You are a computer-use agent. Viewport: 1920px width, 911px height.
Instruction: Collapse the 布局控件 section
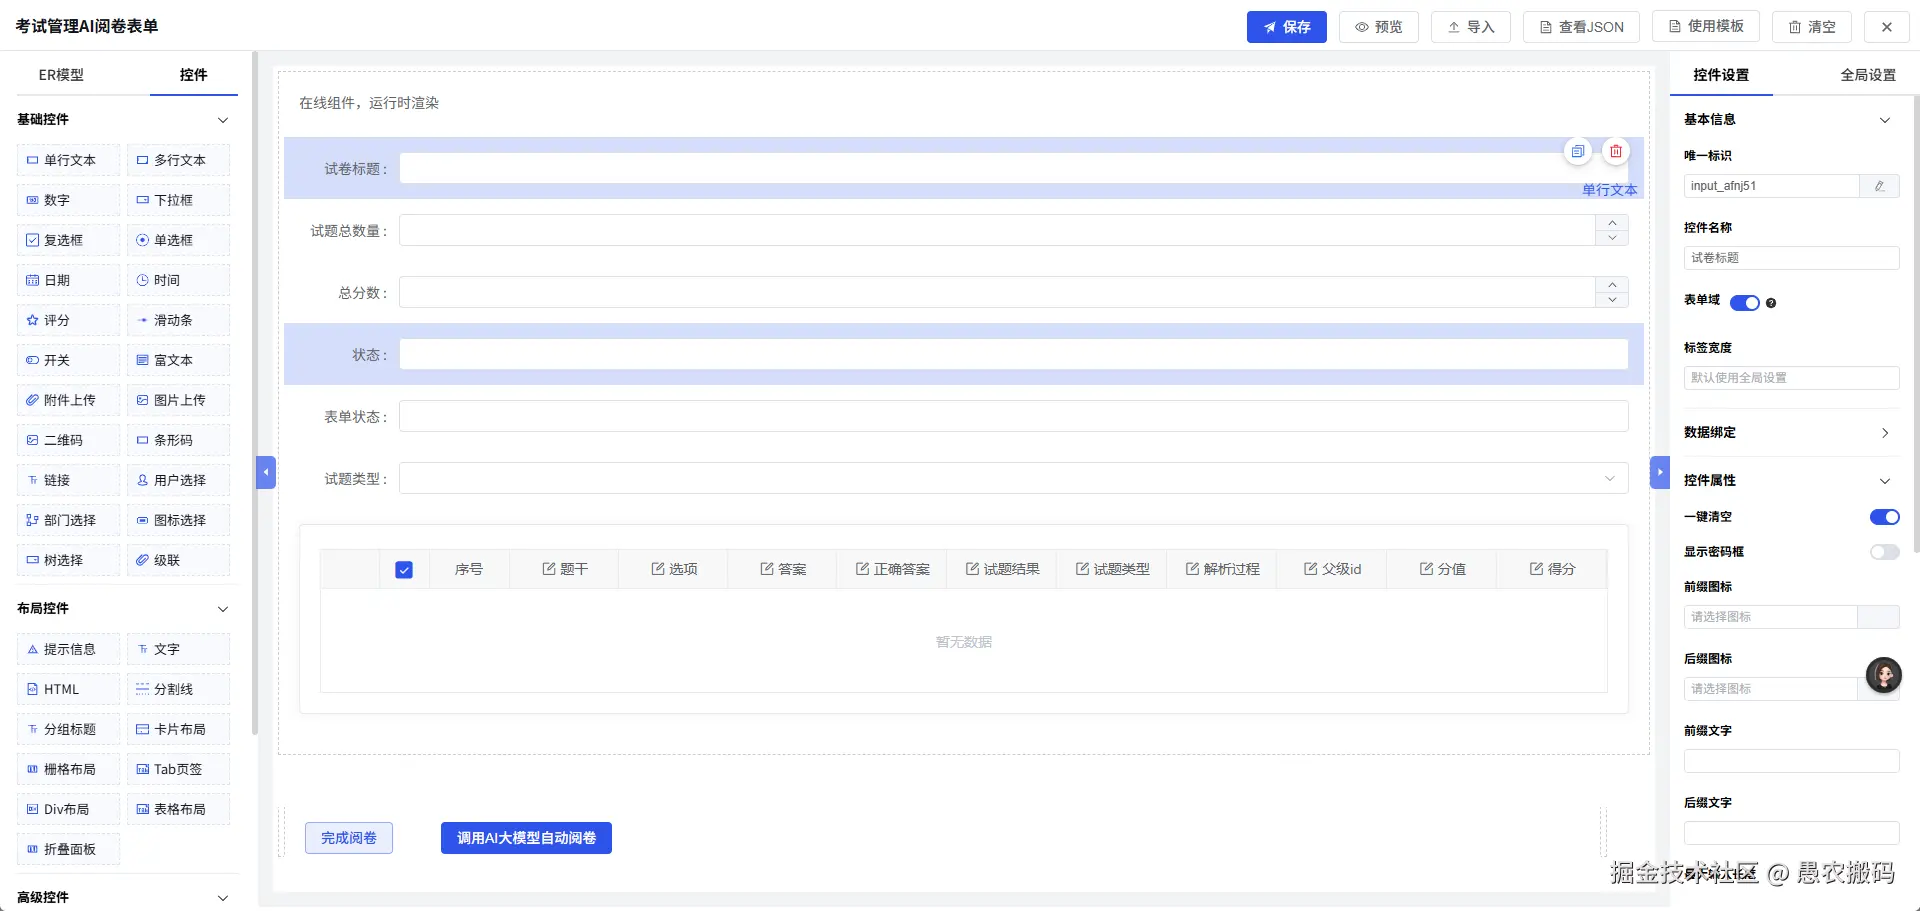coord(223,609)
